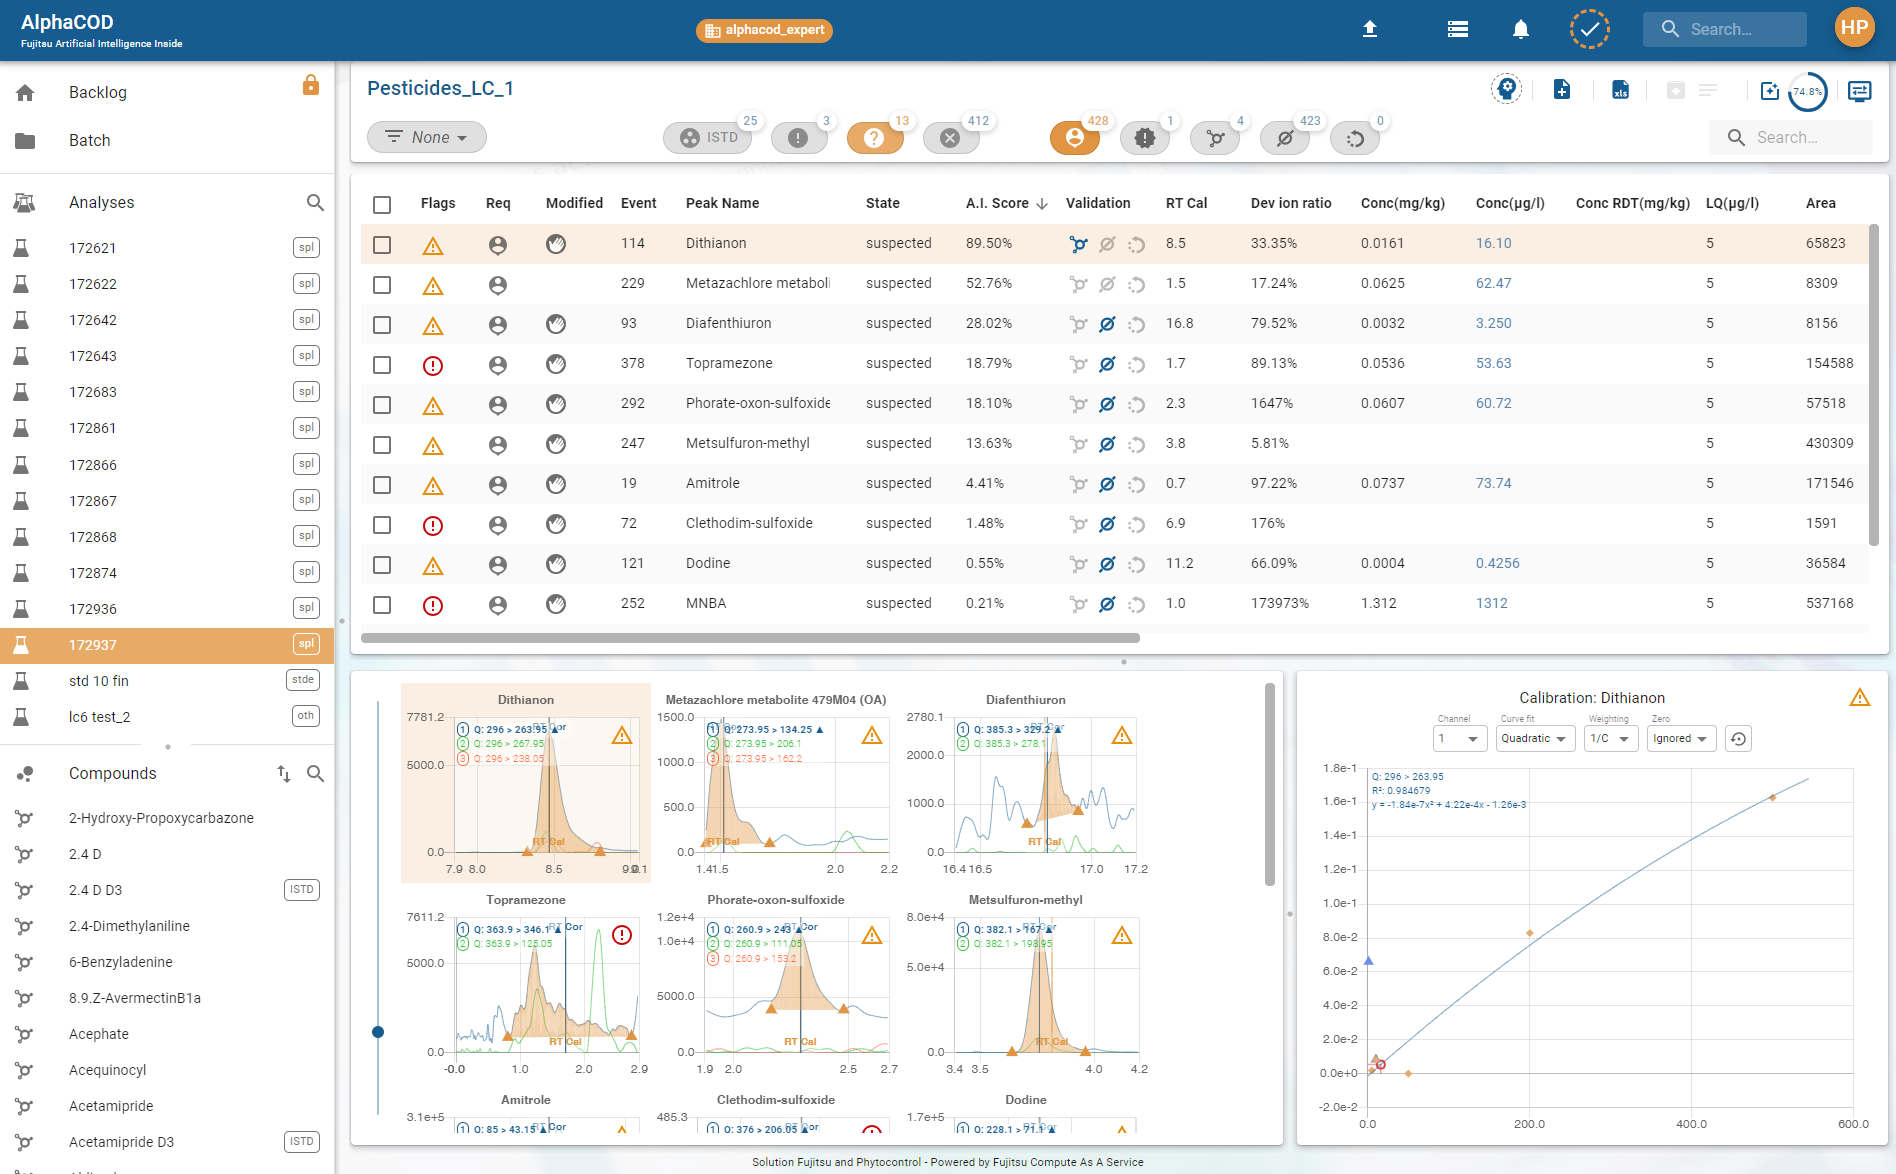Viewport: 1896px width, 1174px height.
Task: Check the Dithianon row checkbox
Action: (x=382, y=245)
